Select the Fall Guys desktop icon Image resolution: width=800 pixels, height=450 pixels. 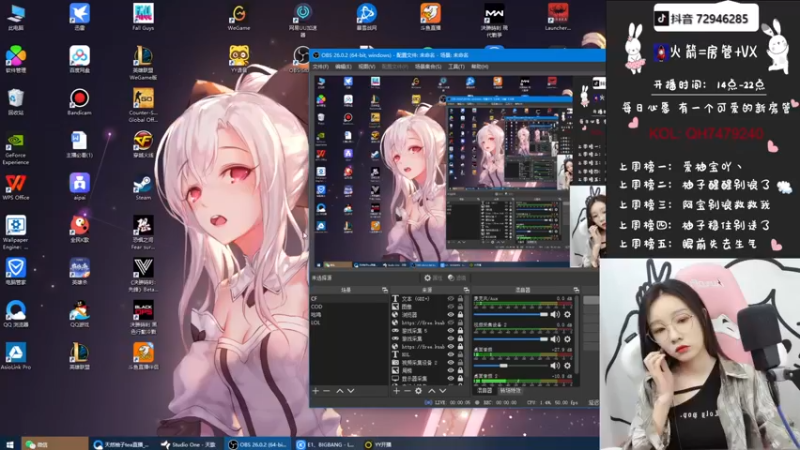143,17
